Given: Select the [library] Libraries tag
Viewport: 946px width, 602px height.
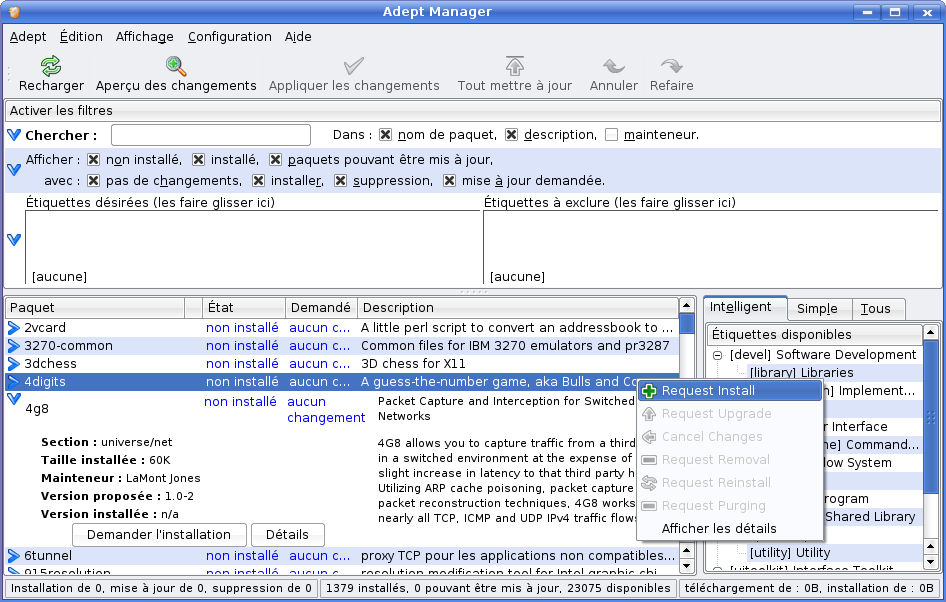Looking at the screenshot, I should [801, 373].
